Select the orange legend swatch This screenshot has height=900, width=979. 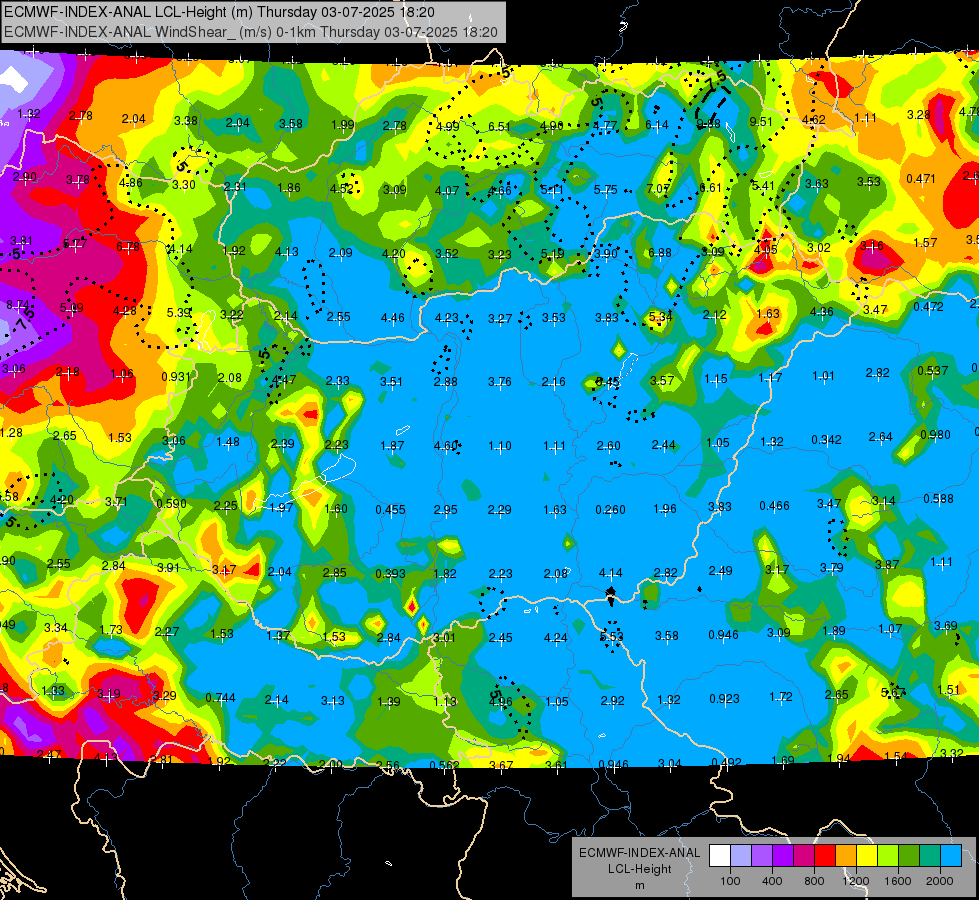846,856
